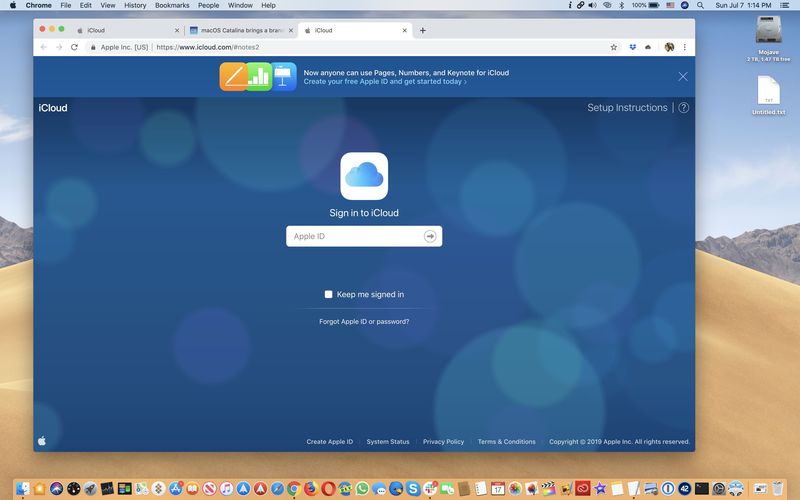Open the help question mark icon
This screenshot has width=800, height=500.
pyautogui.click(x=684, y=108)
